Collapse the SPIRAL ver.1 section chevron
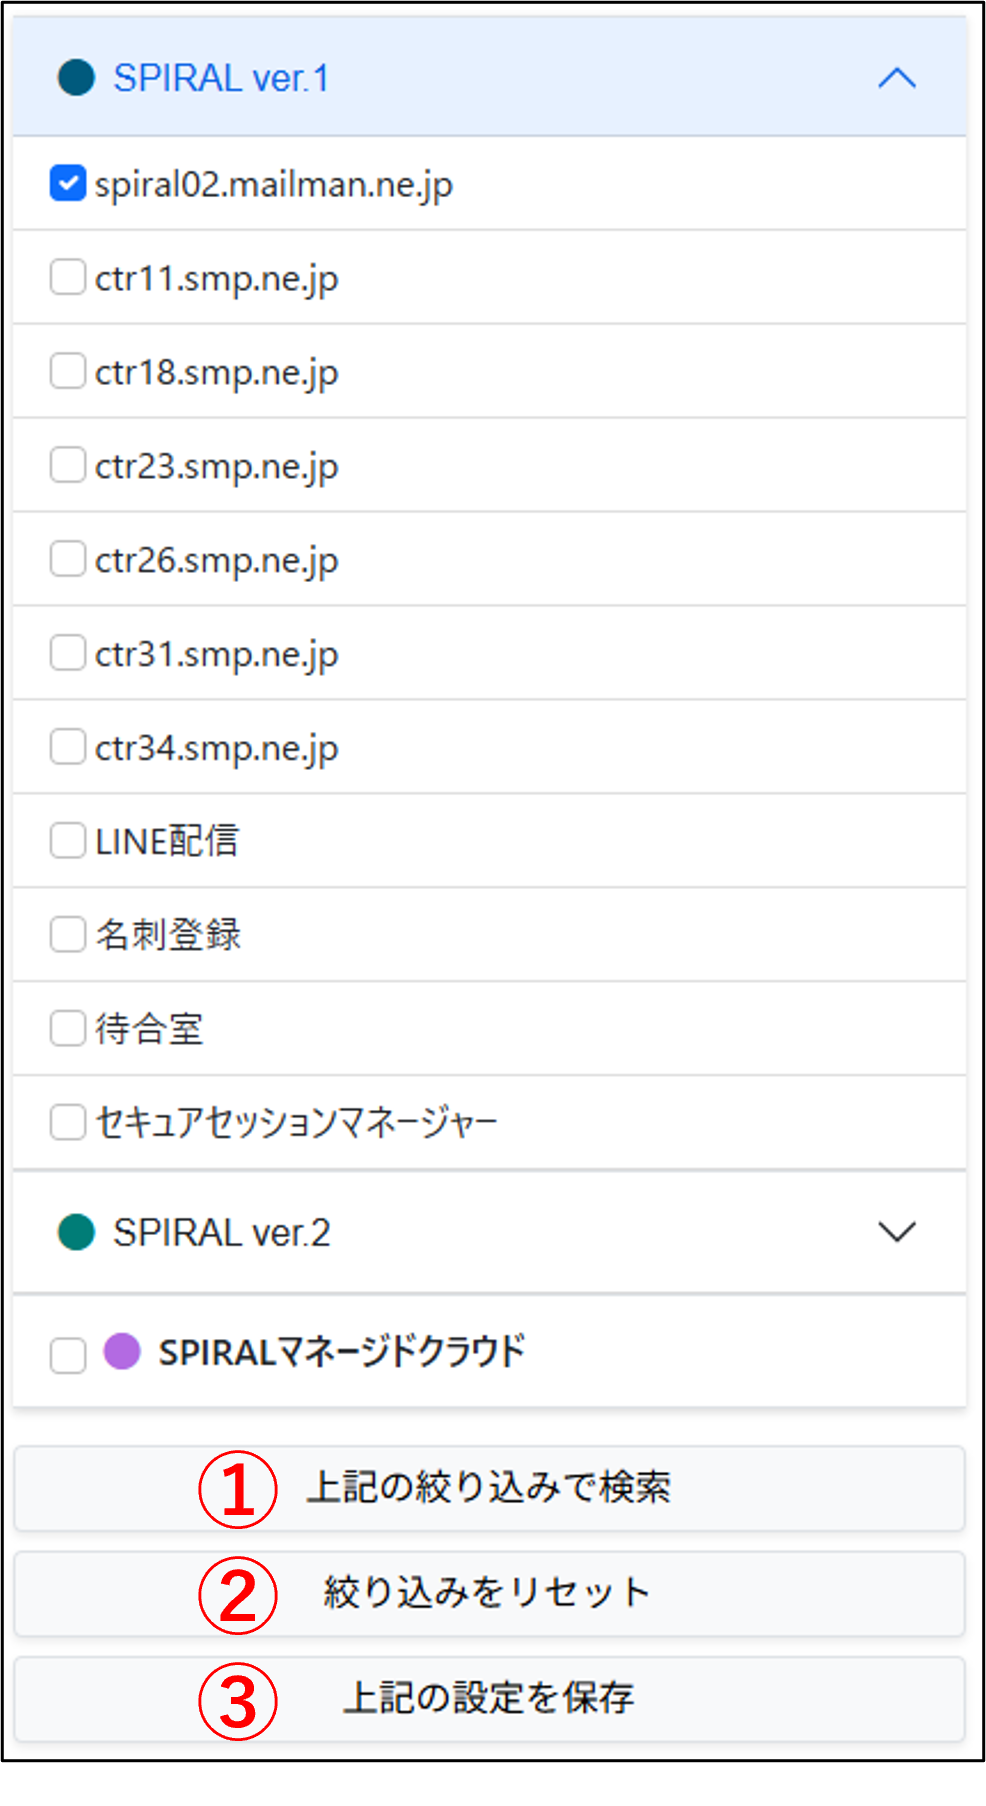The height and width of the screenshot is (1806, 986). pos(896,78)
